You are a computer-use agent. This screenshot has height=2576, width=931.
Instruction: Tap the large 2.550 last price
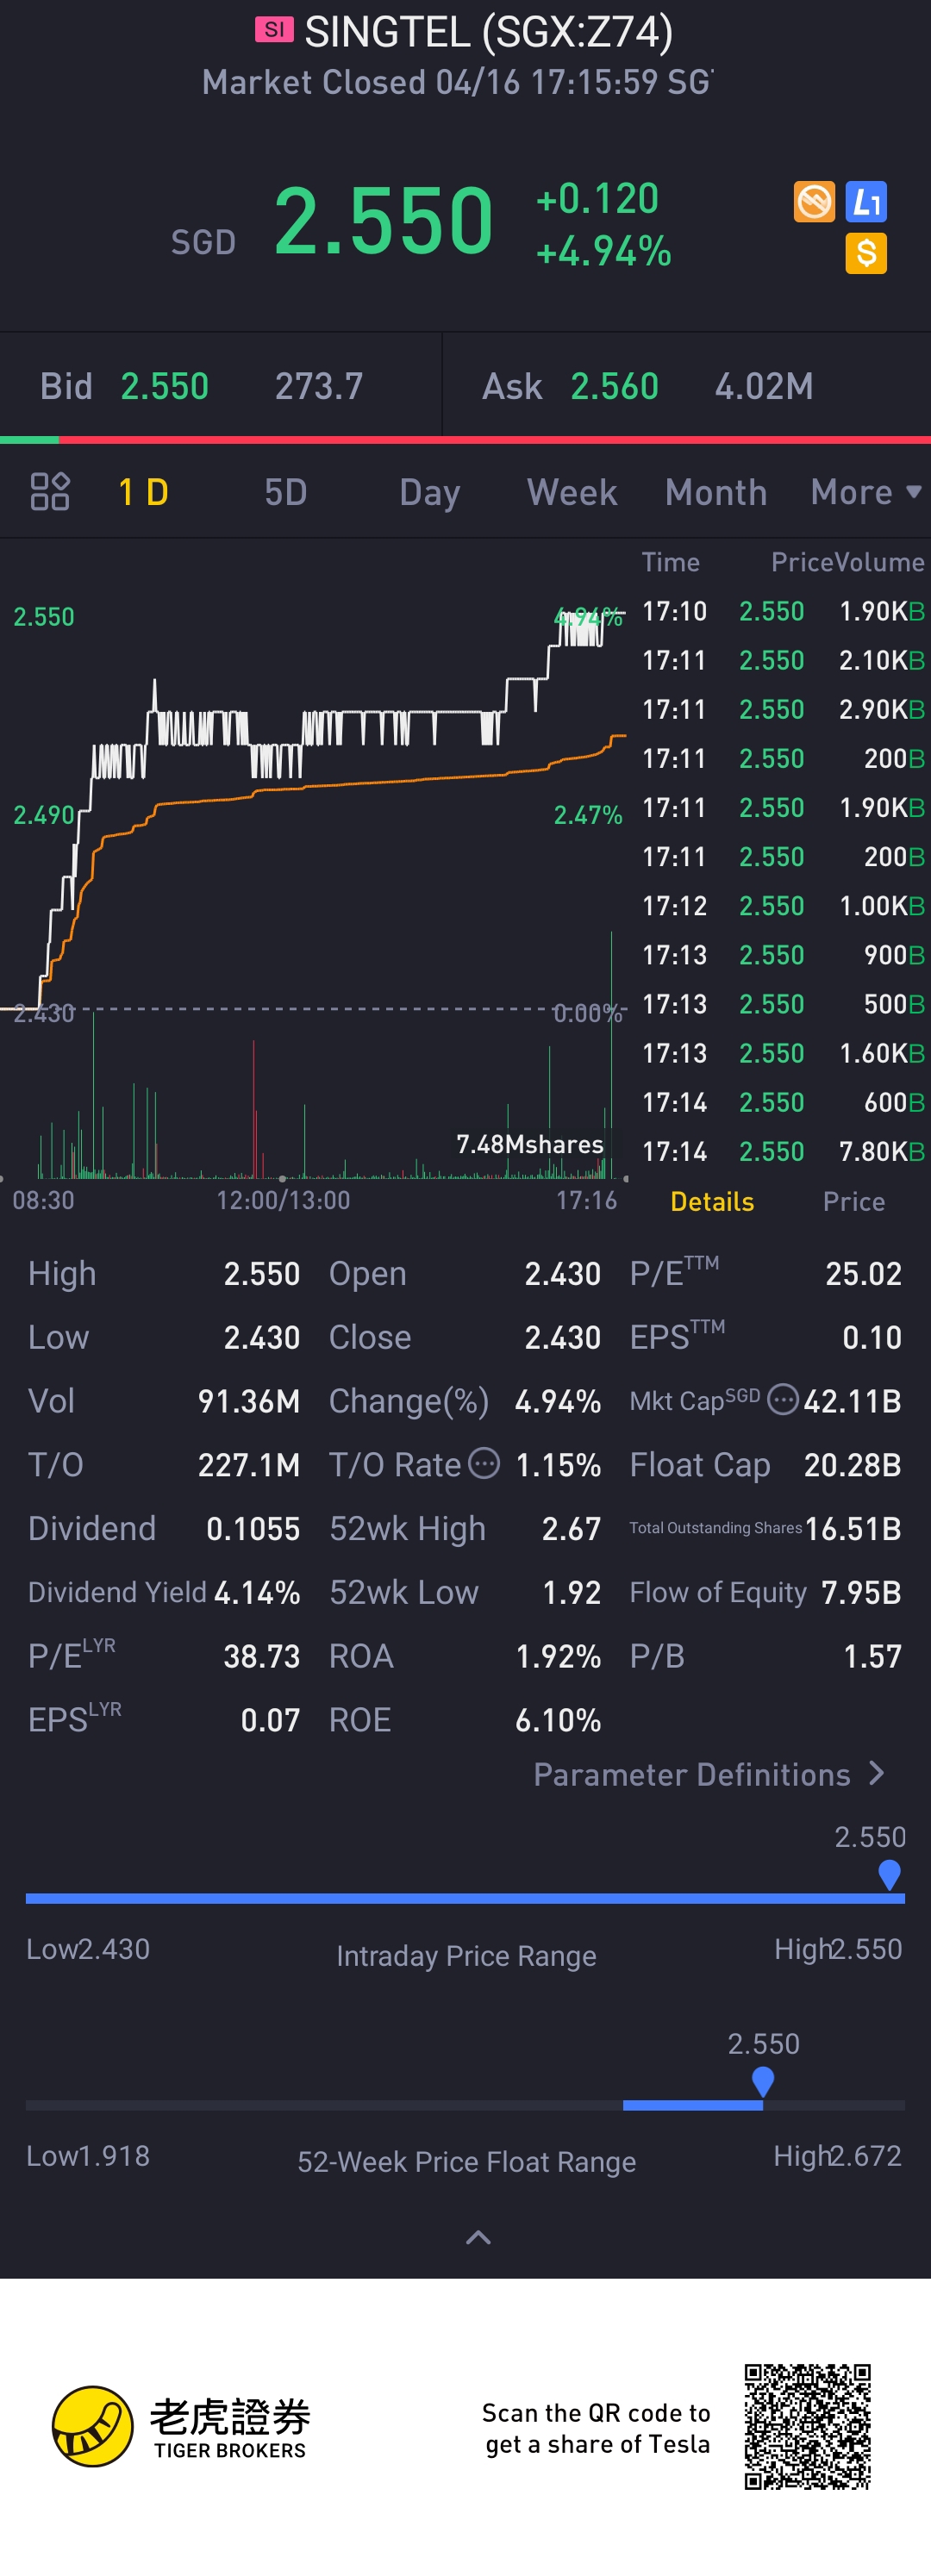(383, 220)
